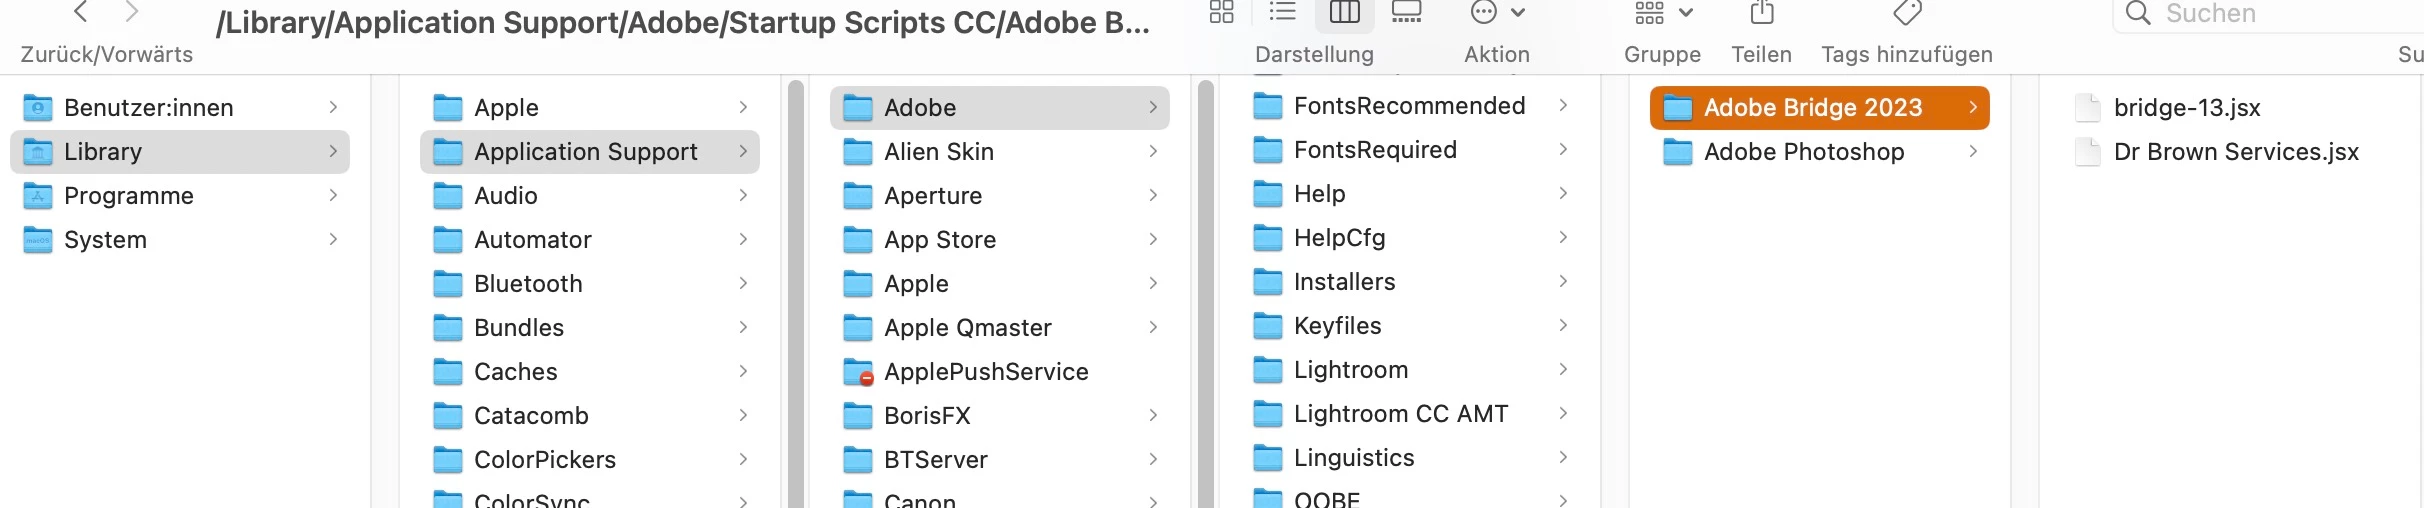Open the Installers folder
This screenshot has width=2424, height=508.
tap(1410, 281)
